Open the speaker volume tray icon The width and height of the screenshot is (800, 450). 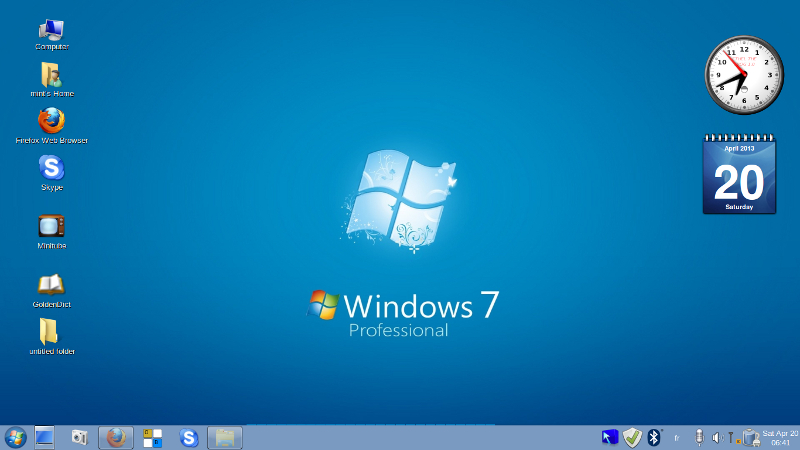717,438
